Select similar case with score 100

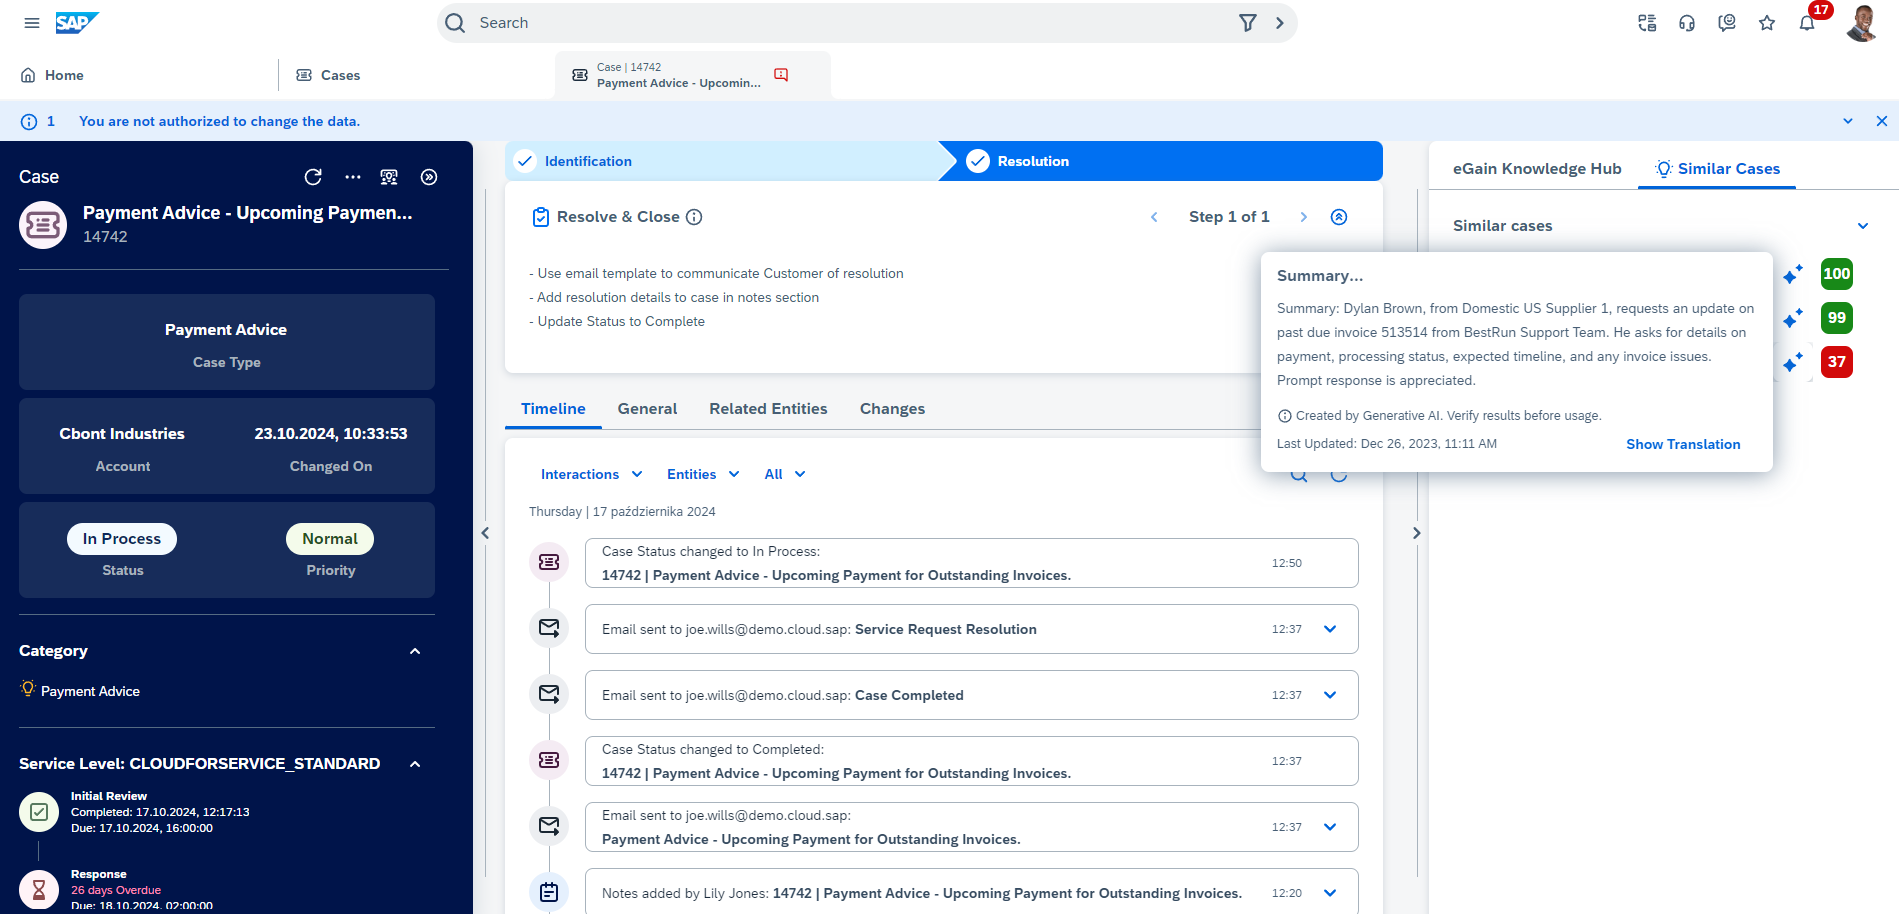(1837, 274)
